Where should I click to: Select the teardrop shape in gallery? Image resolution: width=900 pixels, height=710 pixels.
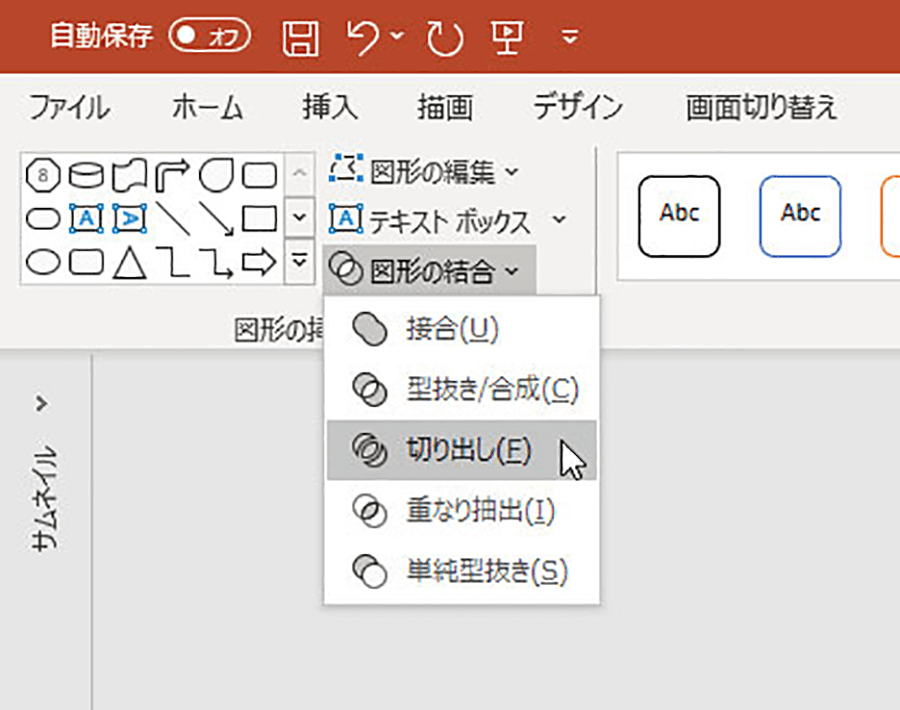click(216, 174)
